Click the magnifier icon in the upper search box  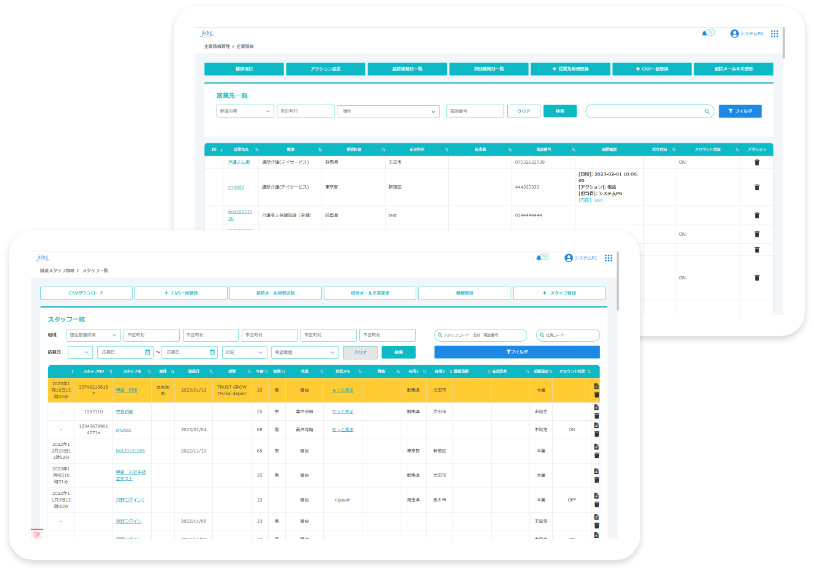click(707, 111)
